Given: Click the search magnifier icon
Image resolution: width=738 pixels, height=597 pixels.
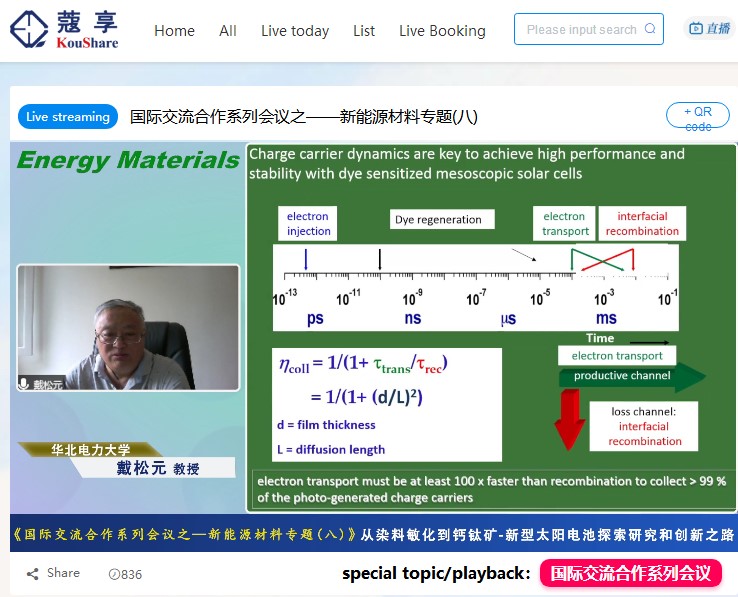Looking at the screenshot, I should (650, 29).
